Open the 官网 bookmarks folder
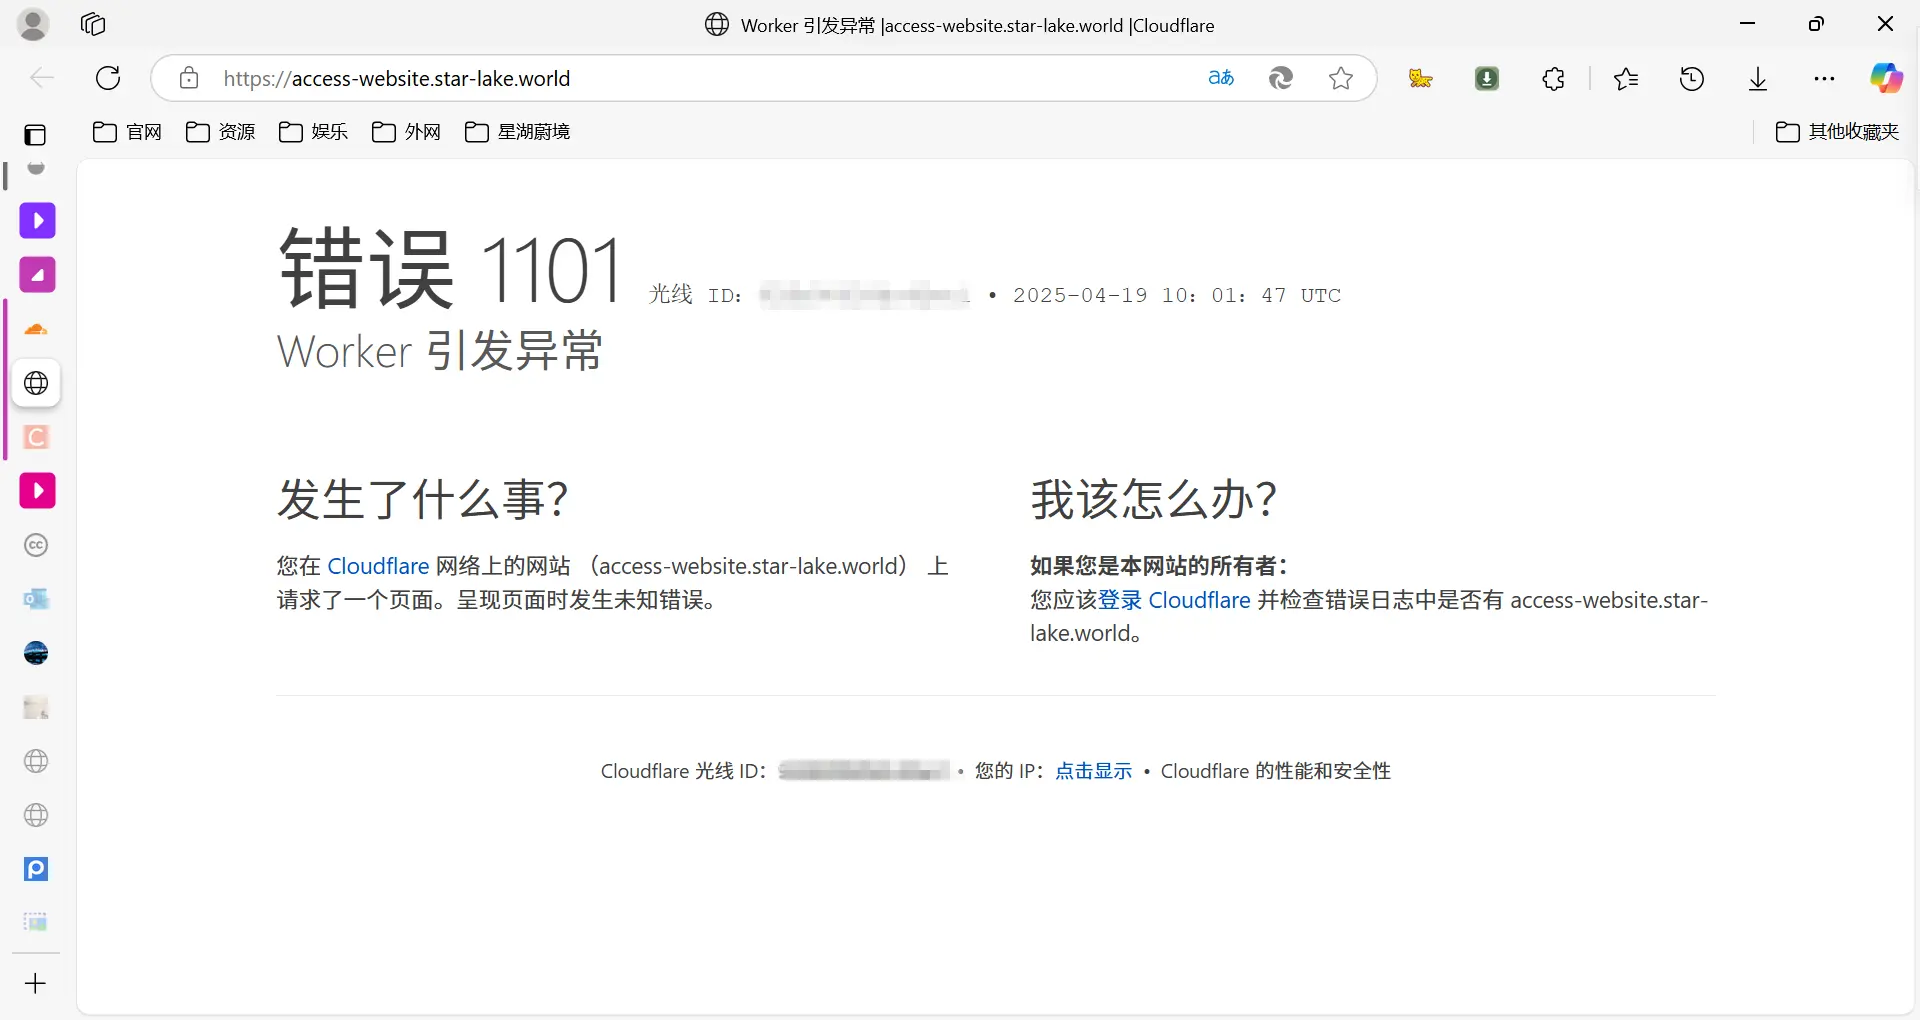This screenshot has height=1020, width=1920. click(x=127, y=132)
